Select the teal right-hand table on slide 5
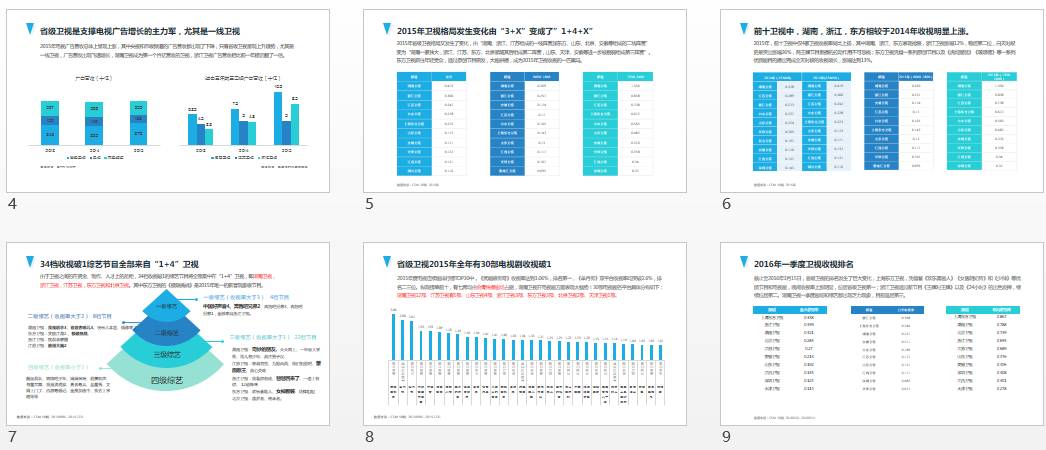 coord(618,125)
